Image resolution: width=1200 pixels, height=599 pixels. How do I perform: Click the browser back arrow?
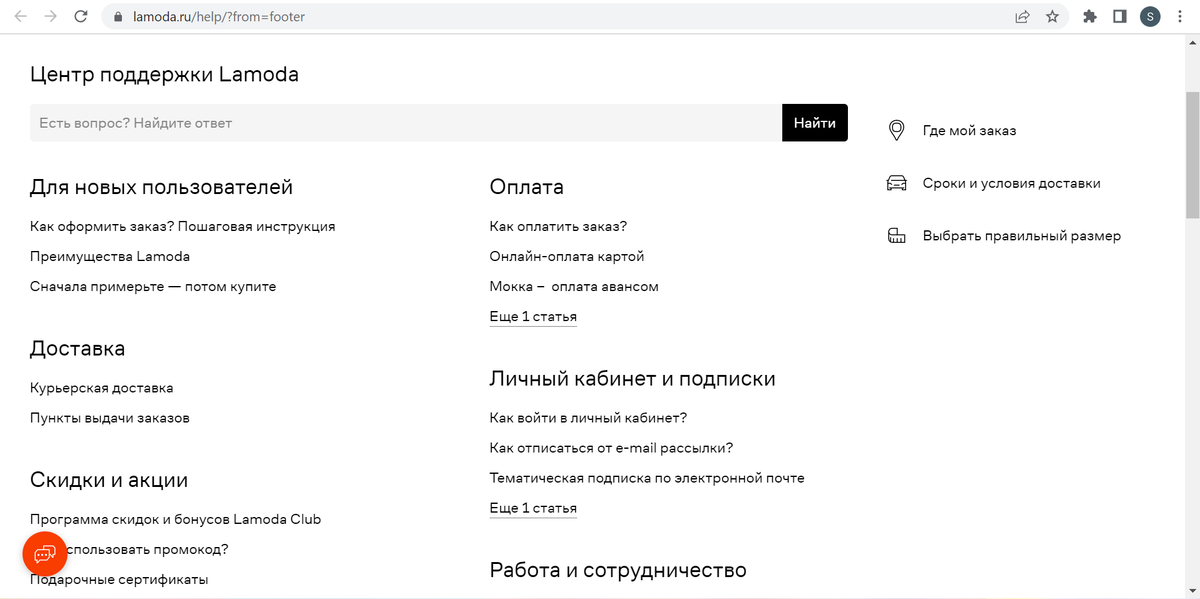pyautogui.click(x=20, y=16)
